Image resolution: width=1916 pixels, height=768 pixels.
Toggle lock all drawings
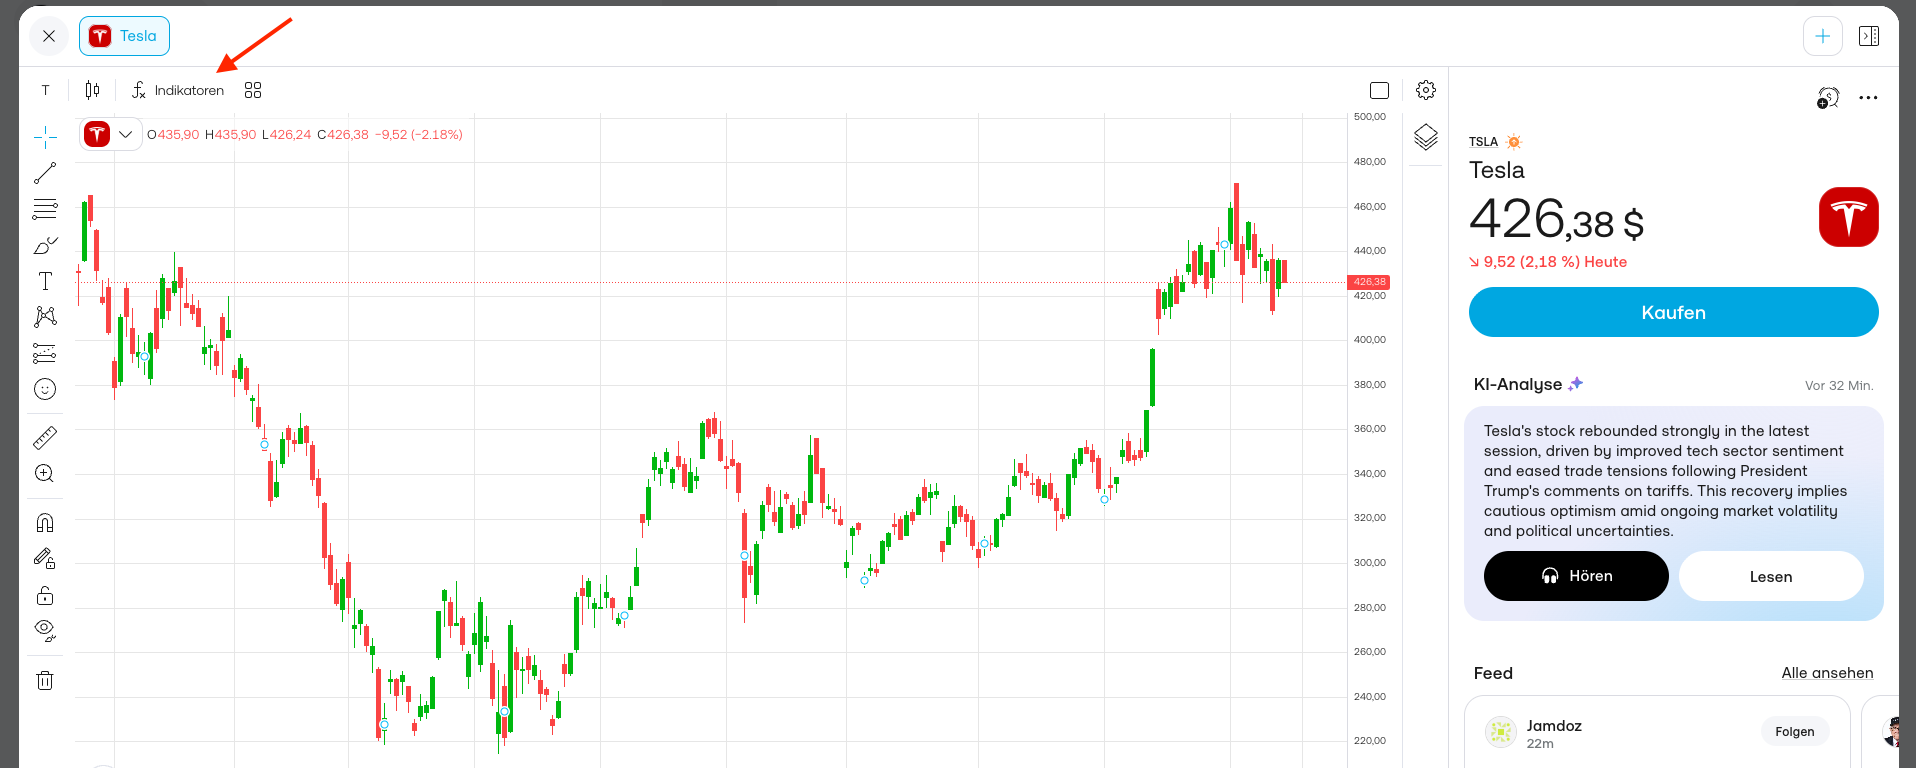[x=45, y=596]
